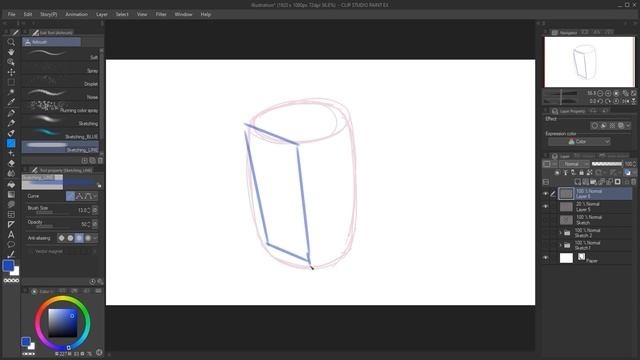Image resolution: width=640 pixels, height=360 pixels.
Task: Expand the Sketch 1 folder
Action: (561, 245)
